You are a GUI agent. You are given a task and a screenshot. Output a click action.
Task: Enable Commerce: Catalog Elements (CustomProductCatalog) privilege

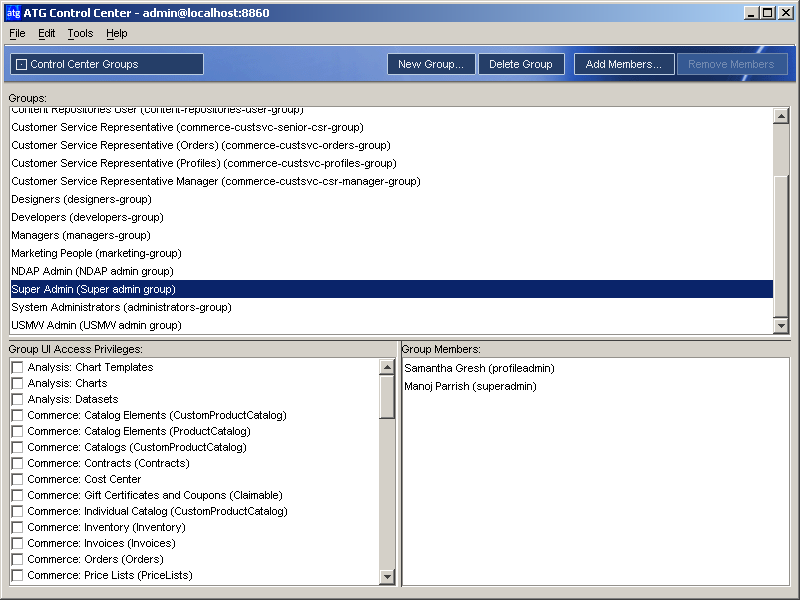tap(17, 415)
